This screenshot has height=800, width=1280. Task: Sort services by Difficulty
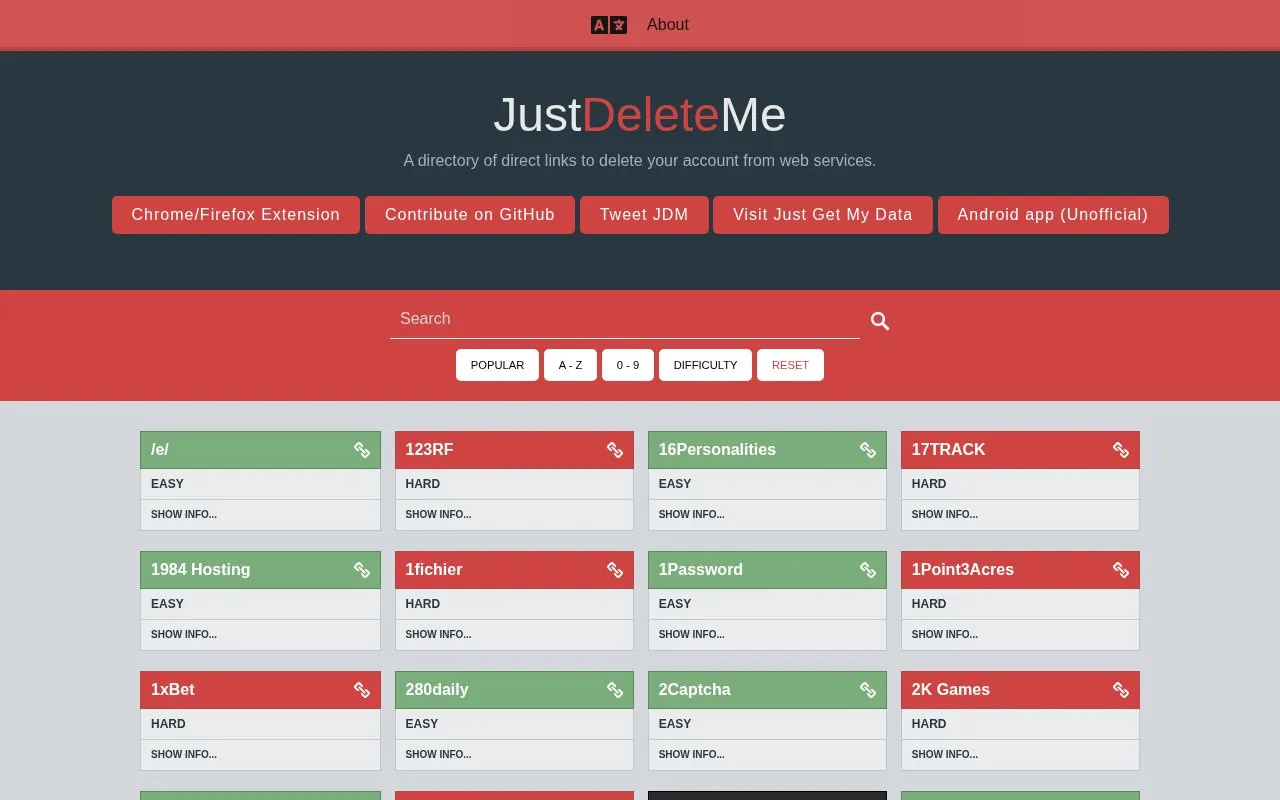(x=705, y=365)
